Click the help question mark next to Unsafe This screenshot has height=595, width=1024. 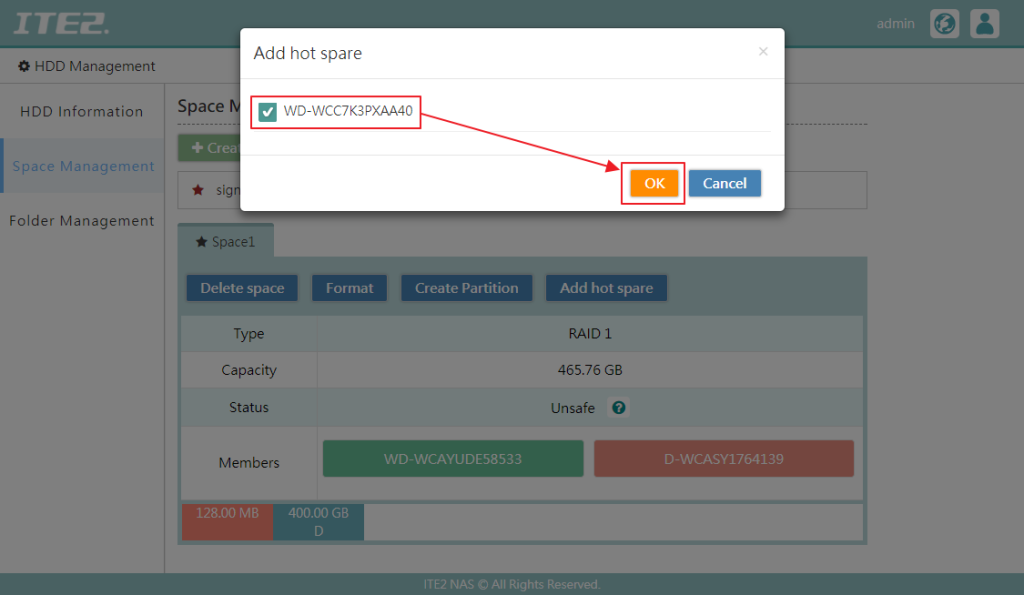point(618,407)
